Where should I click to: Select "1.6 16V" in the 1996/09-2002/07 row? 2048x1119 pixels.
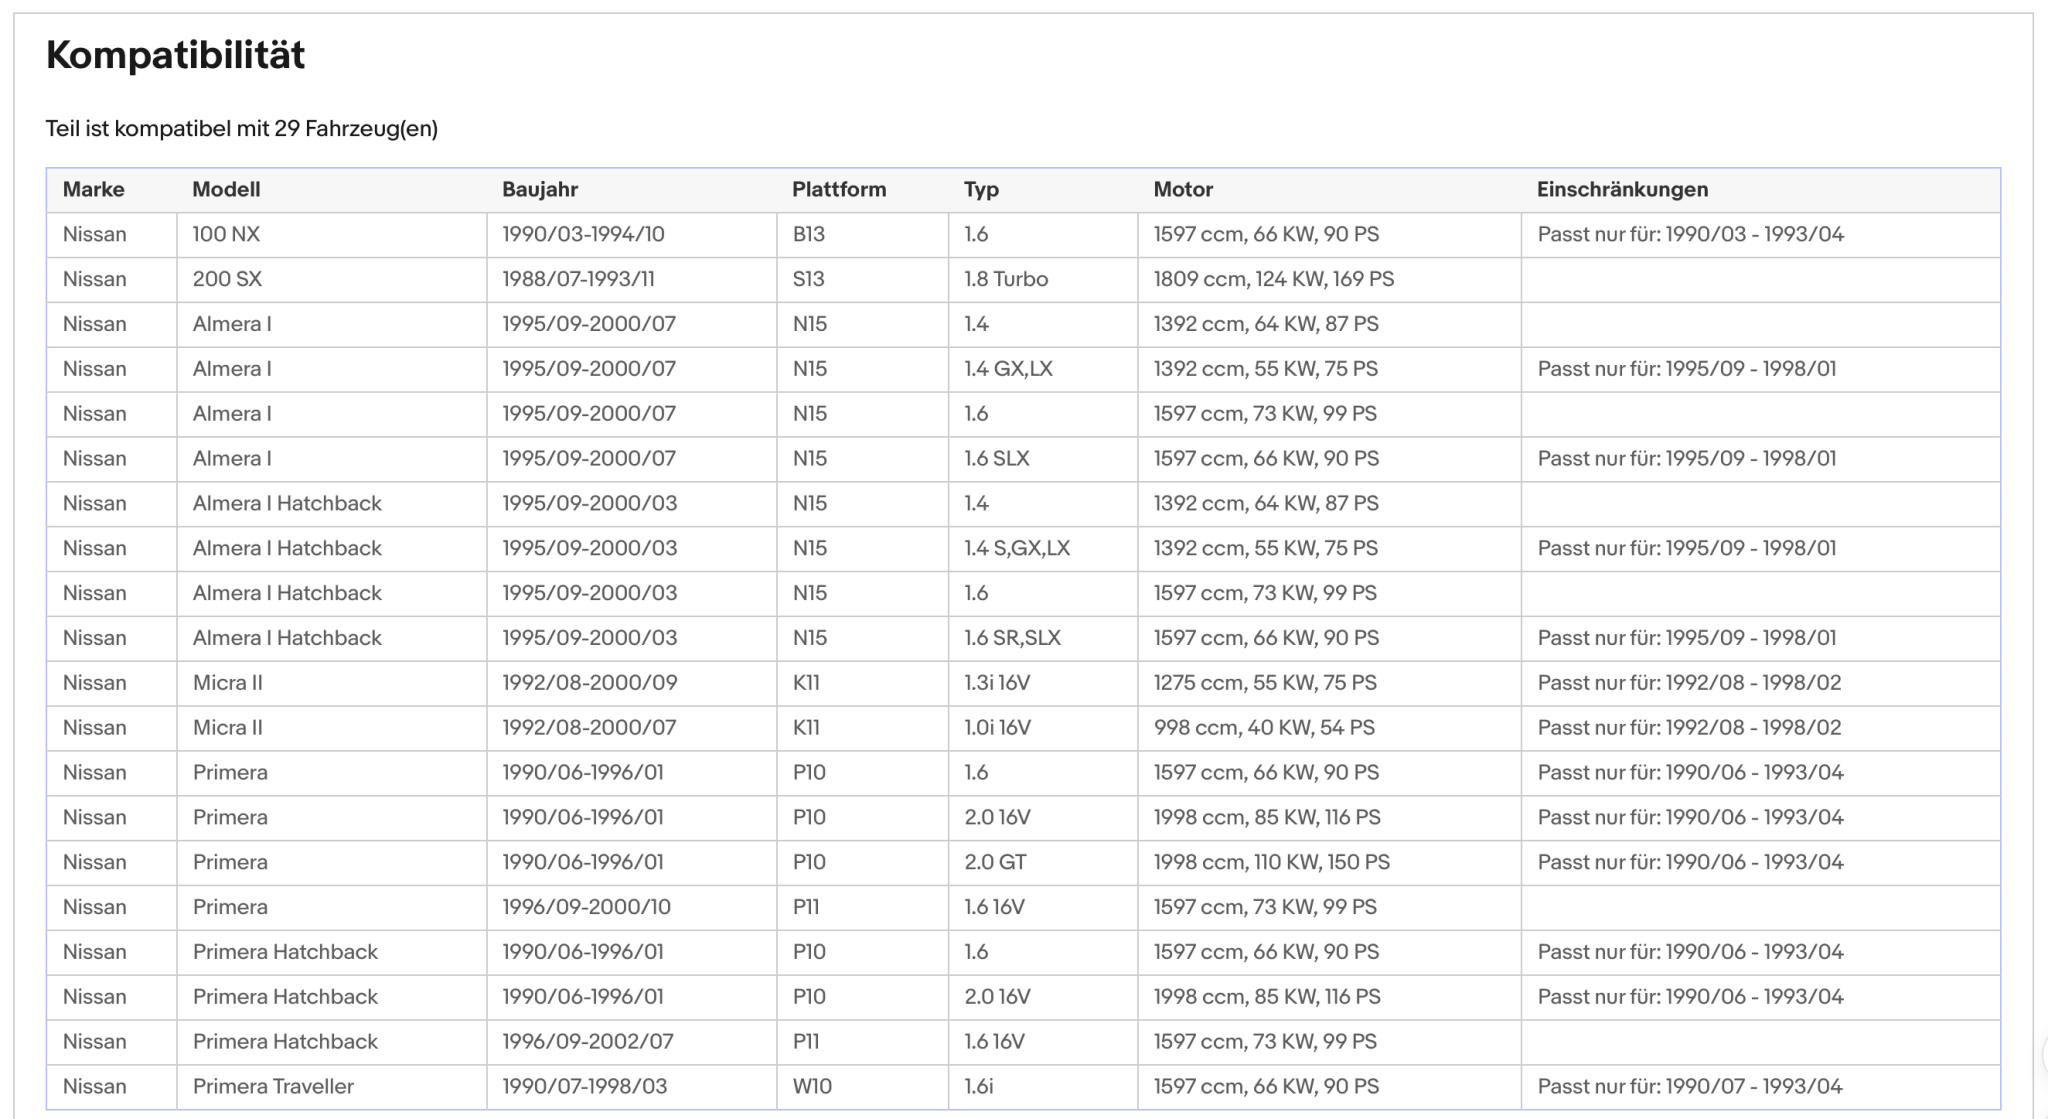coord(994,1041)
